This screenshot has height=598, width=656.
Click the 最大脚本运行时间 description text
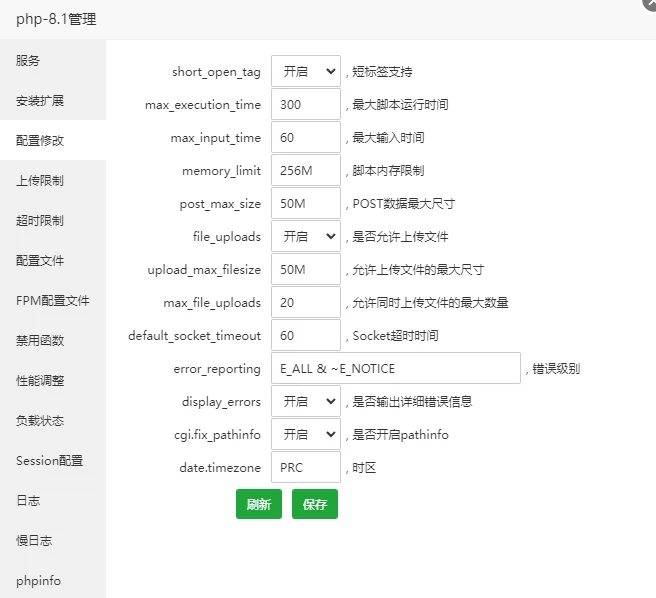tap(400, 104)
